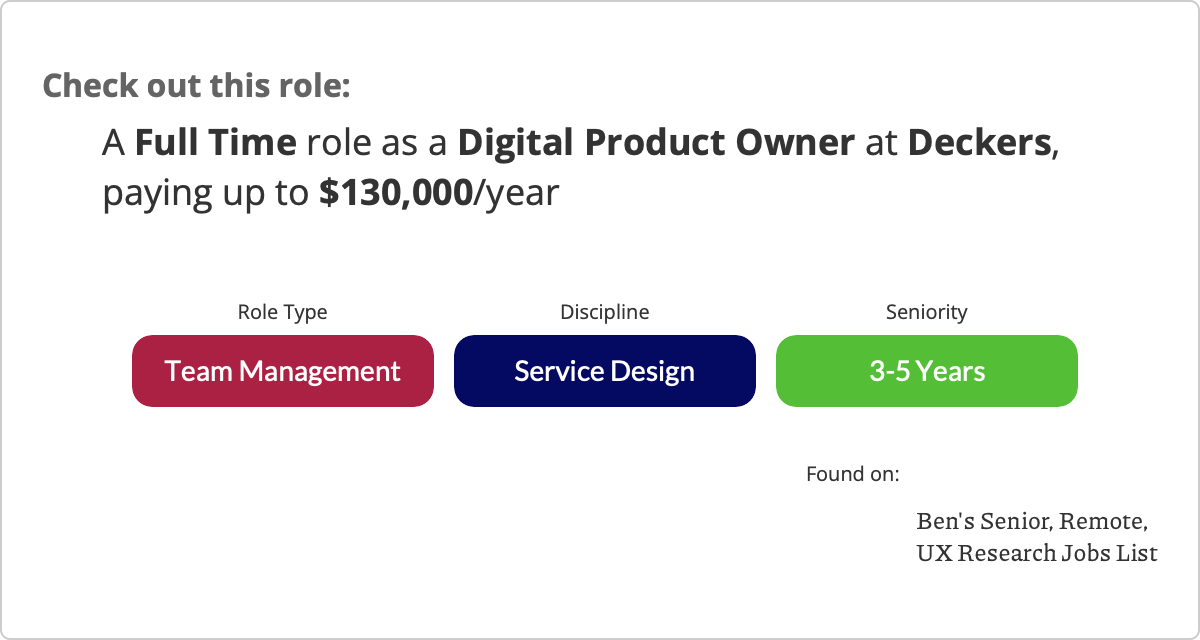Viewport: 1200px width, 640px height.
Task: Click the 'paying up to' text
Action: tap(205, 193)
